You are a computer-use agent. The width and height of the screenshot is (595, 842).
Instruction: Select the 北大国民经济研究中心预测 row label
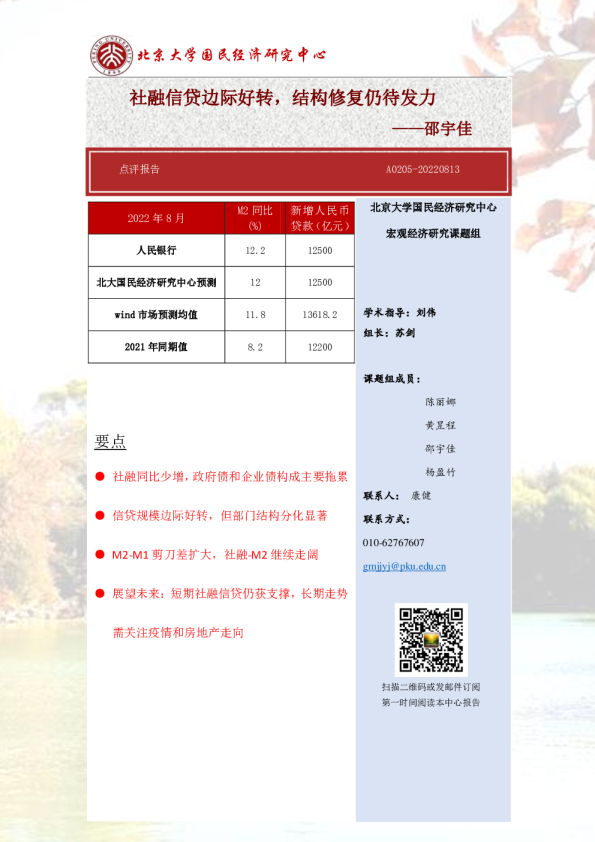pos(156,282)
